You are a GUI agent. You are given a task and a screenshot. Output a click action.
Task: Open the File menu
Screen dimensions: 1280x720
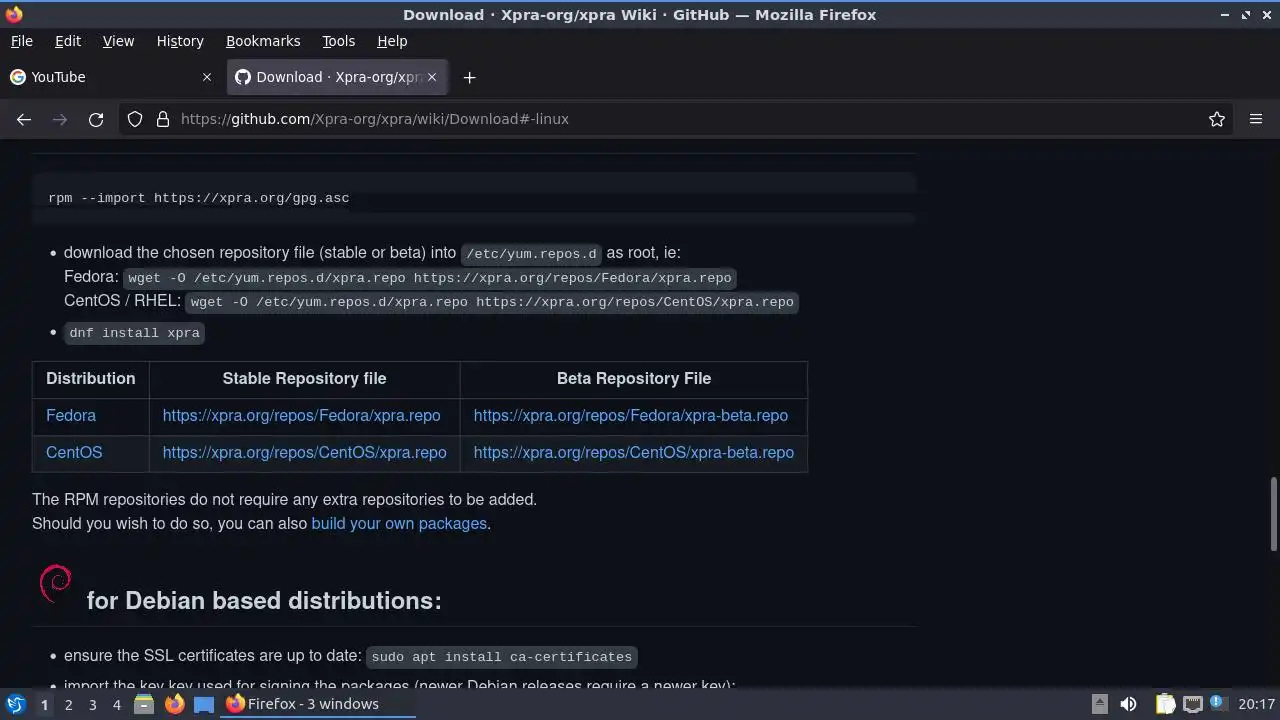pos(21,41)
